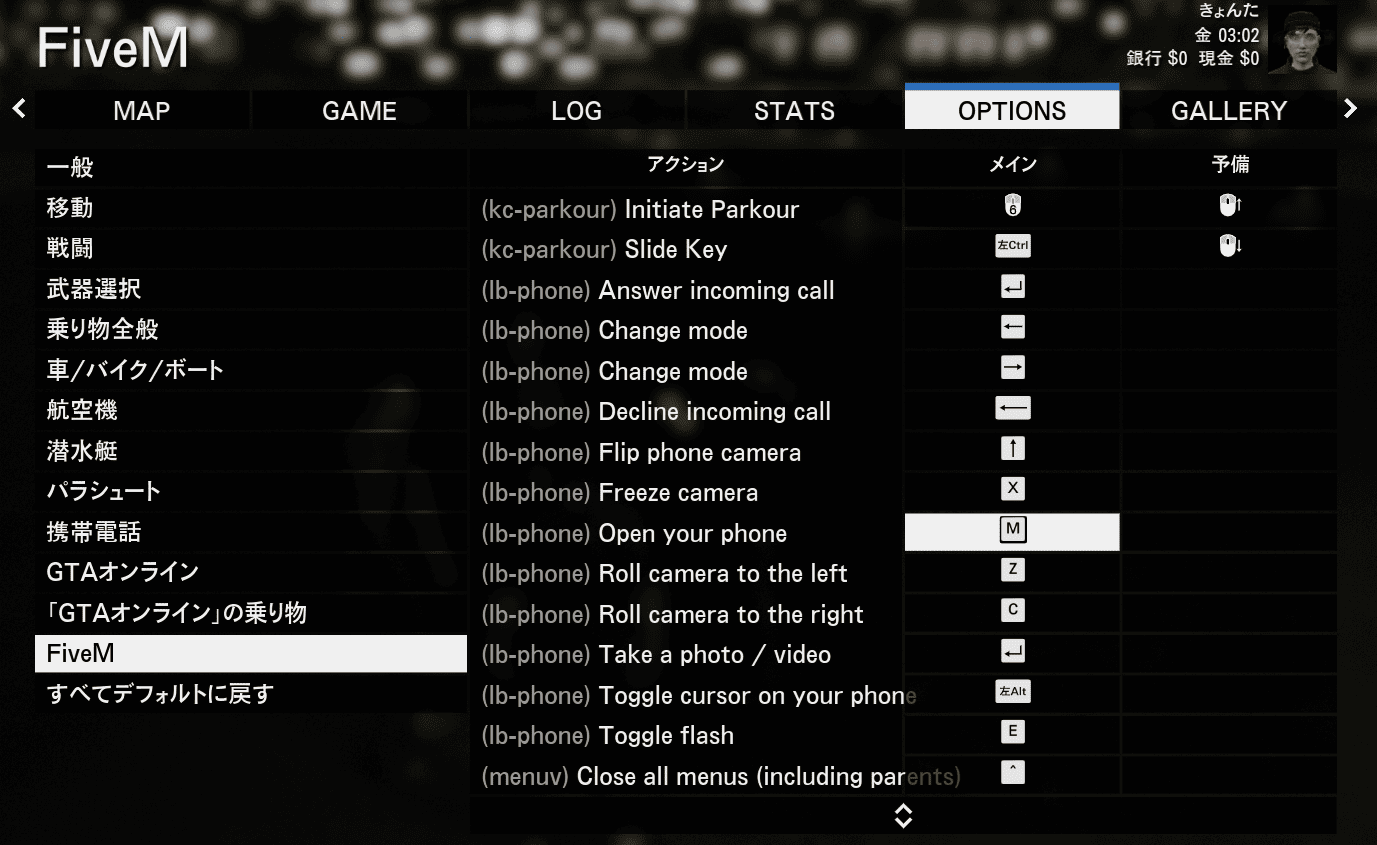Click Backspace key icon for Decline incoming call

1012,408
